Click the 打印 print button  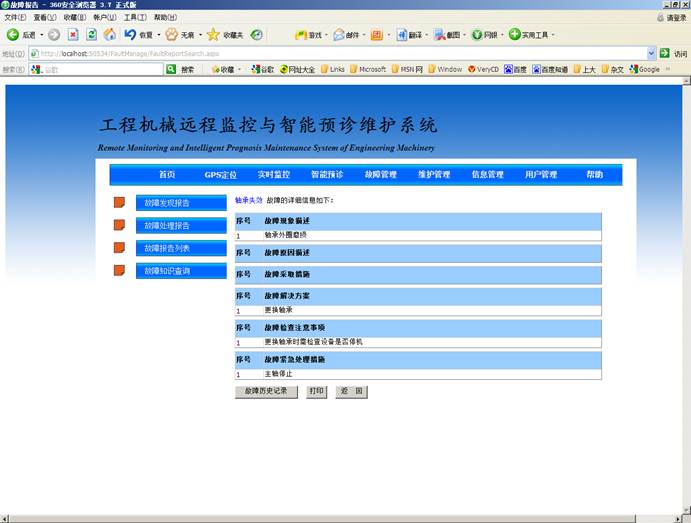pos(316,392)
